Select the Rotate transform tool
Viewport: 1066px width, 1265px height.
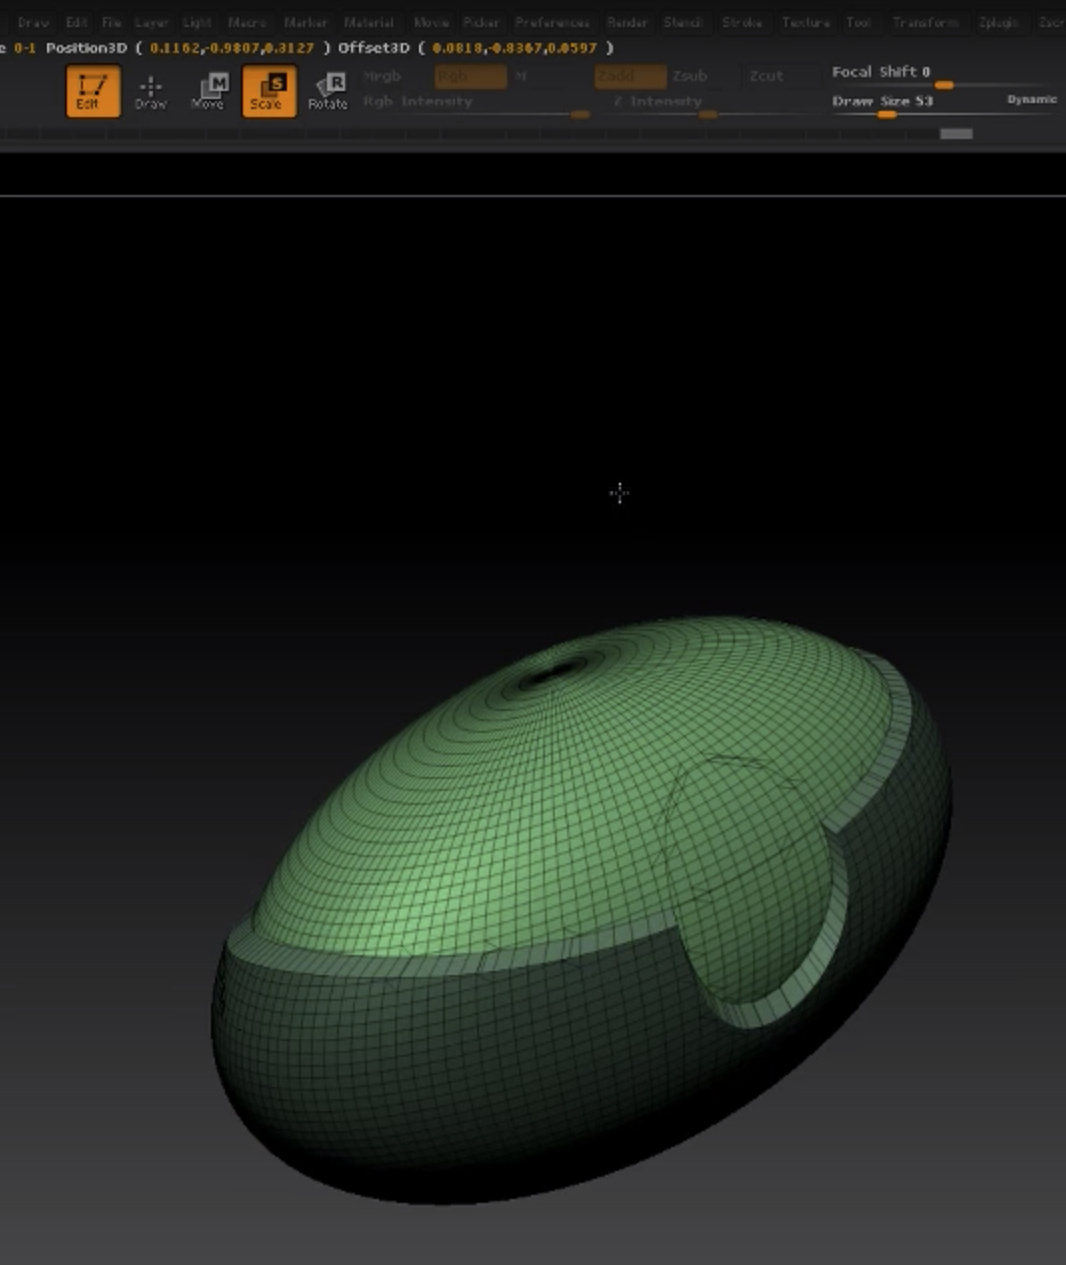tap(327, 92)
